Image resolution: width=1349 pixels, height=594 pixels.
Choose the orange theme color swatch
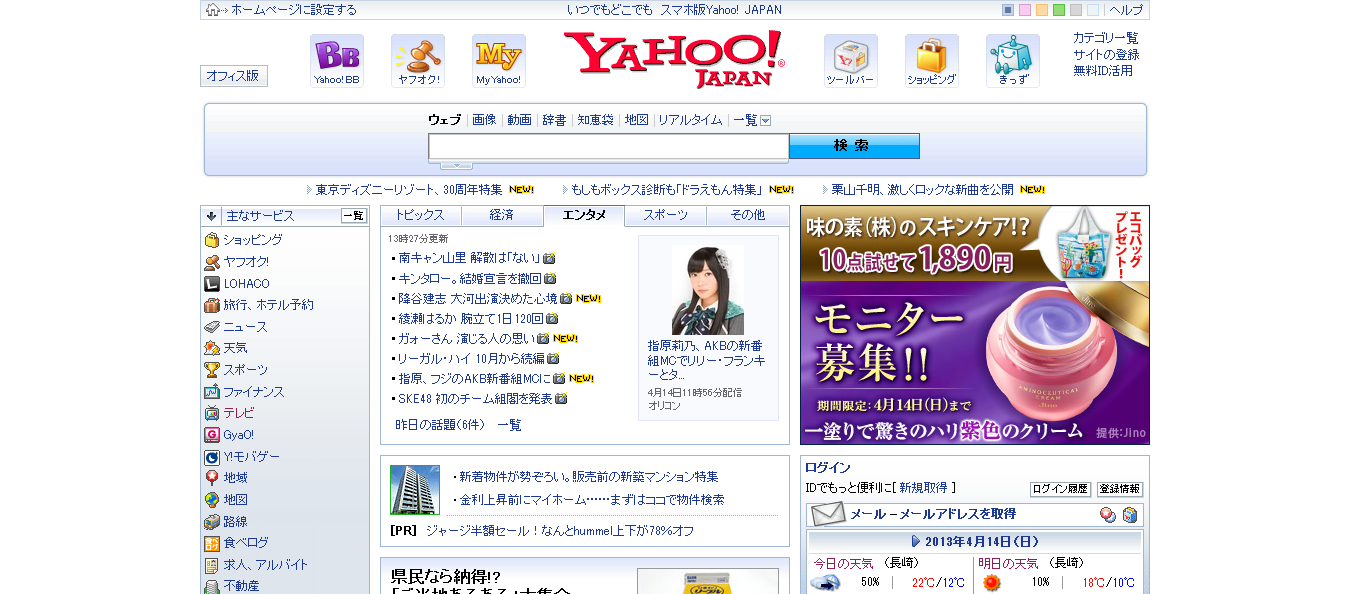click(x=1042, y=10)
